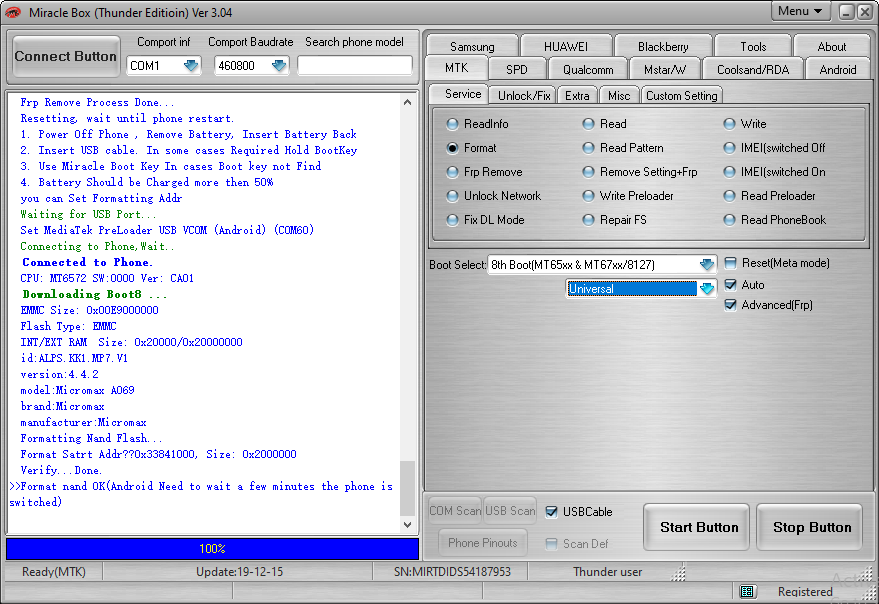This screenshot has height=604, width=879.
Task: Open the About tab
Action: [x=831, y=47]
